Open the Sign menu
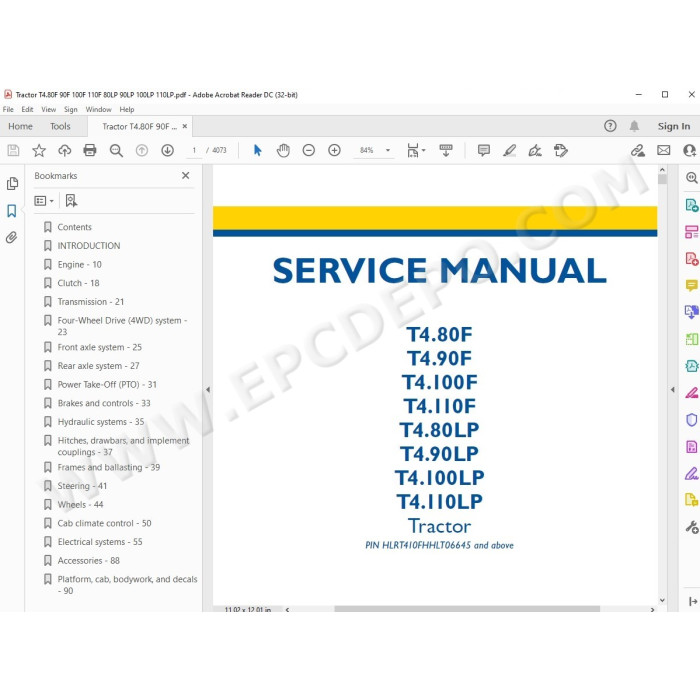Screen dimensions: 700x700 [71, 109]
